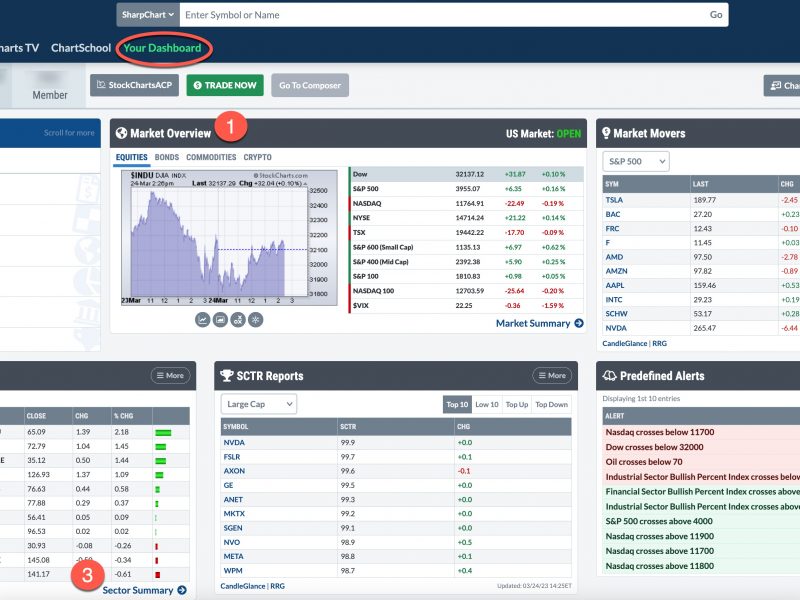Select Top Up in SCTR Reports

point(517,404)
